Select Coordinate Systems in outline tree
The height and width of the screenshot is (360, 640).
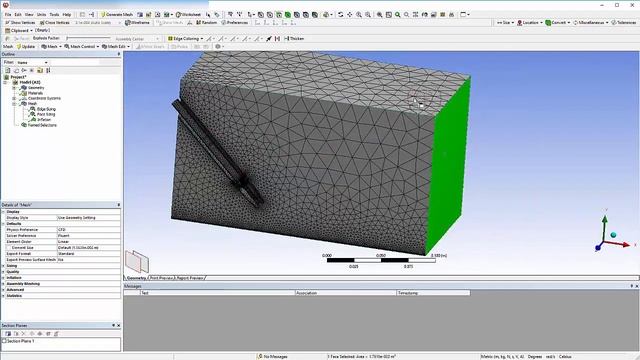(x=44, y=98)
